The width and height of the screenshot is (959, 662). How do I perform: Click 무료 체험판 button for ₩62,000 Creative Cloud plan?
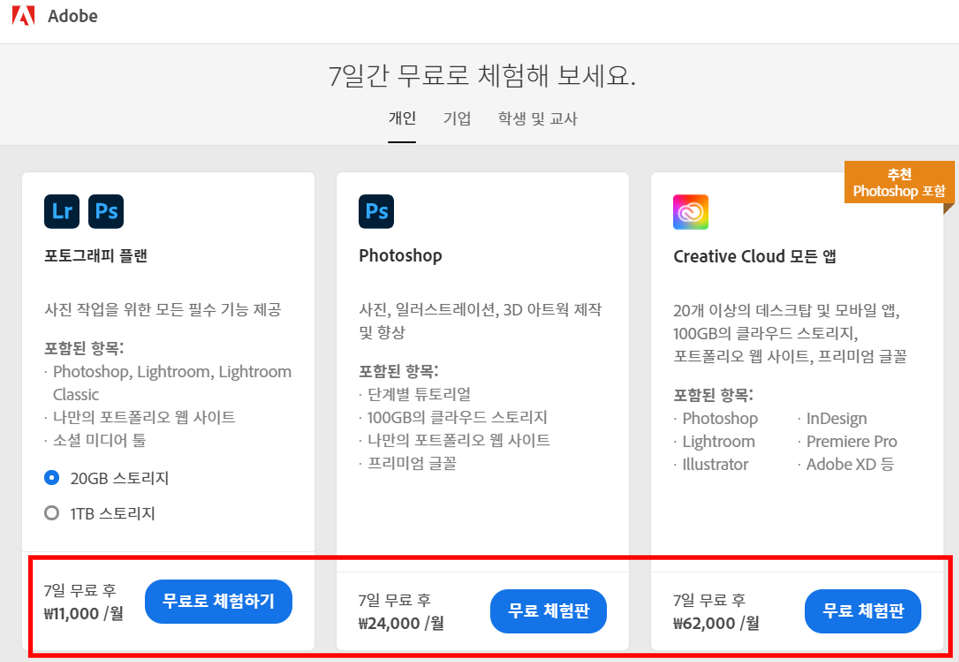coord(862,611)
